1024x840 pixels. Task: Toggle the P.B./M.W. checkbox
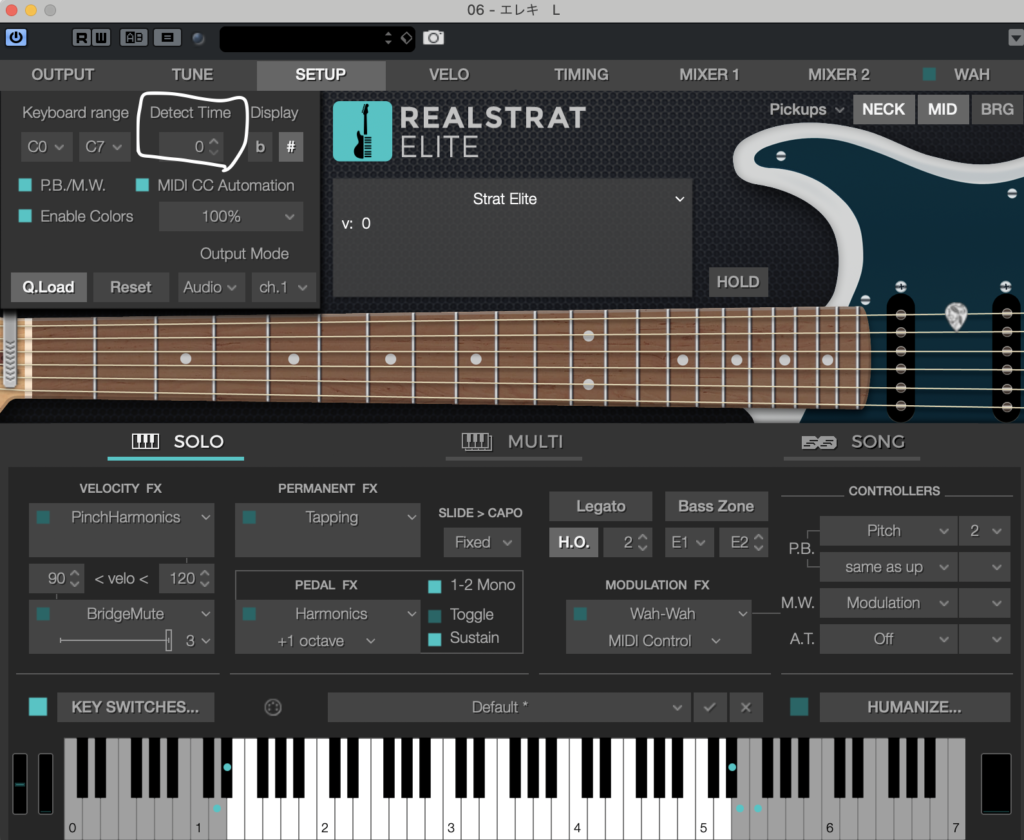(x=25, y=185)
